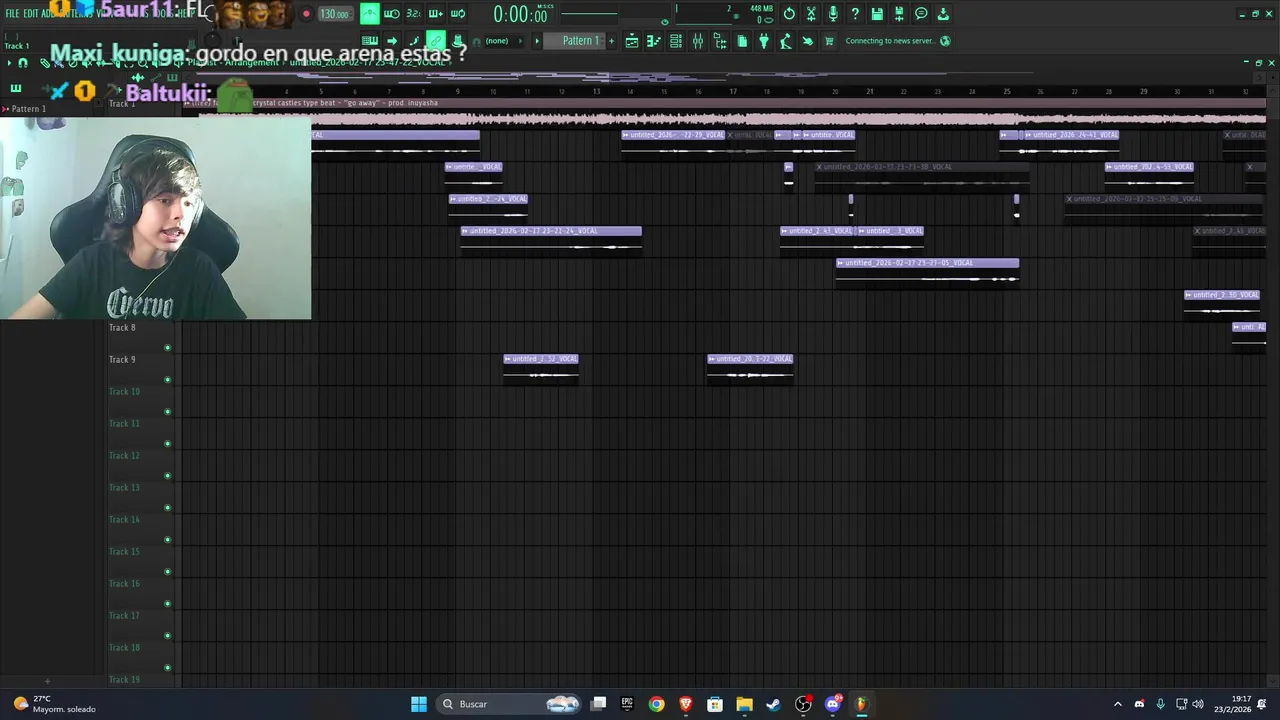Click the save project disk icon

[x=877, y=14]
